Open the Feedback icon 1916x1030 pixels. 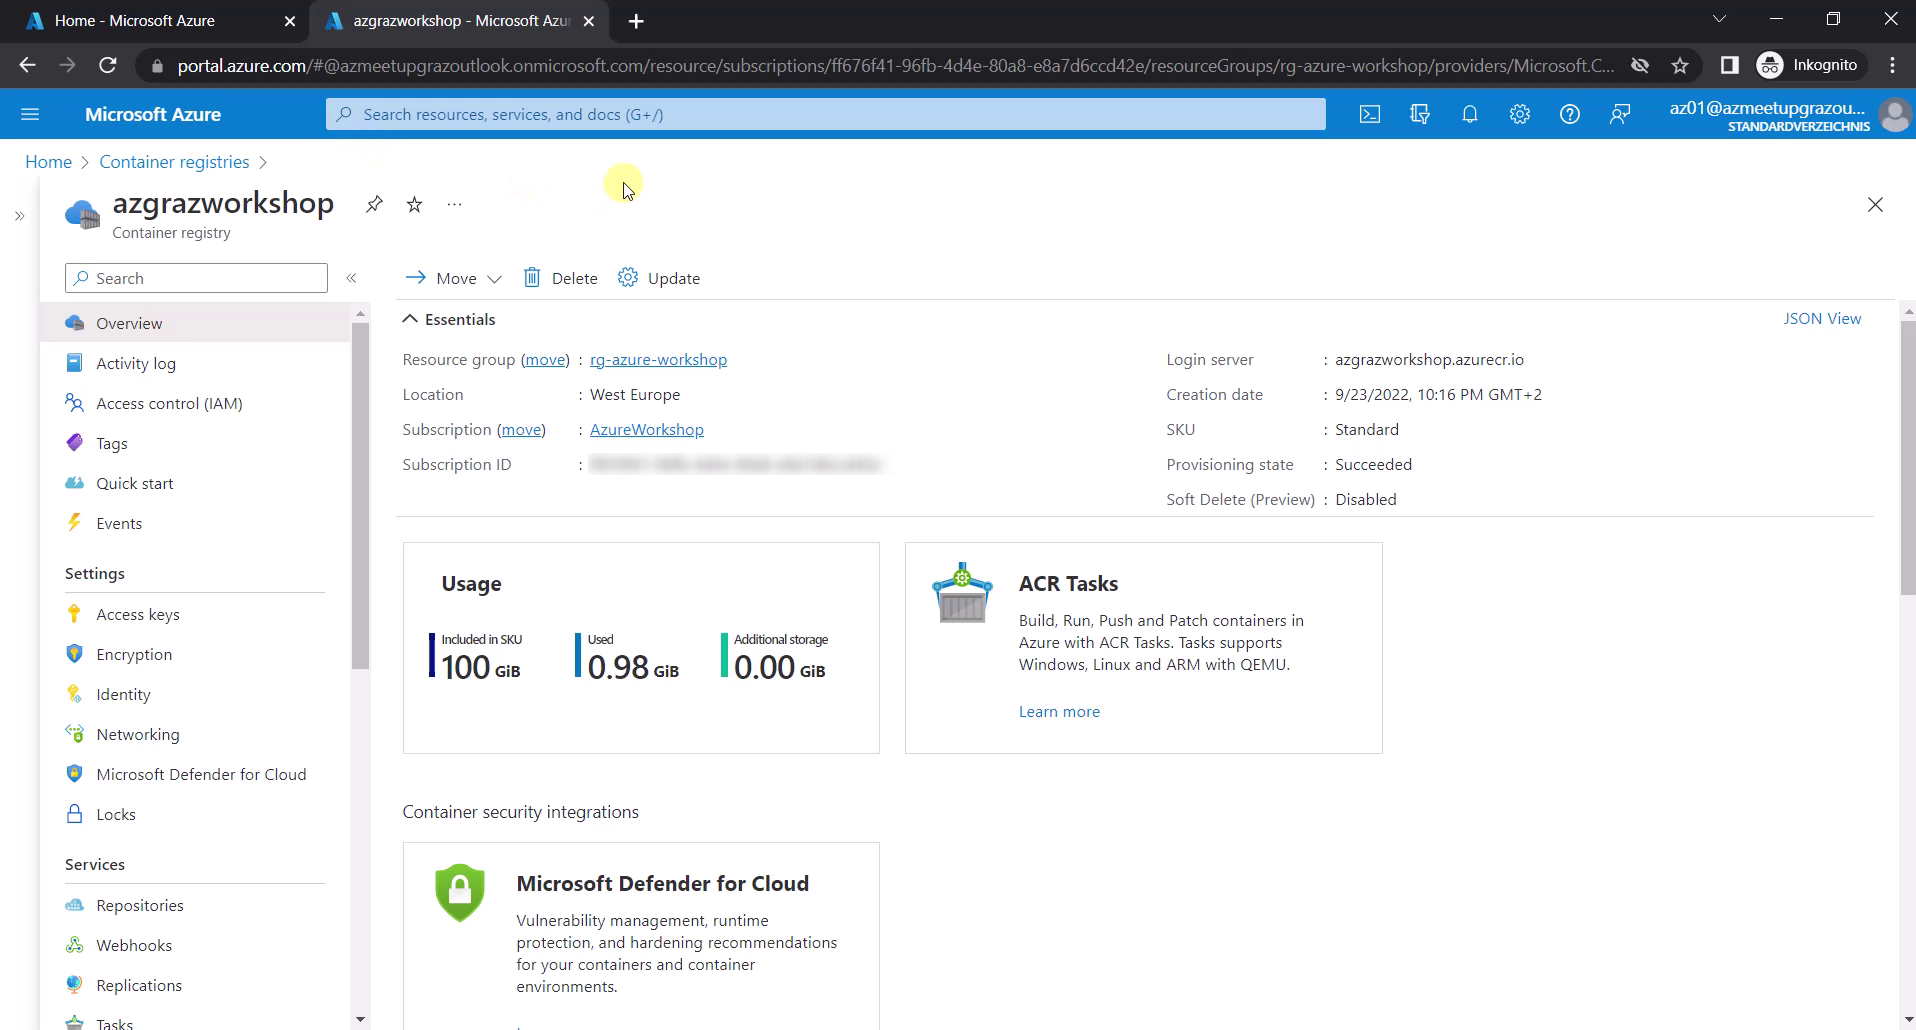(1620, 115)
